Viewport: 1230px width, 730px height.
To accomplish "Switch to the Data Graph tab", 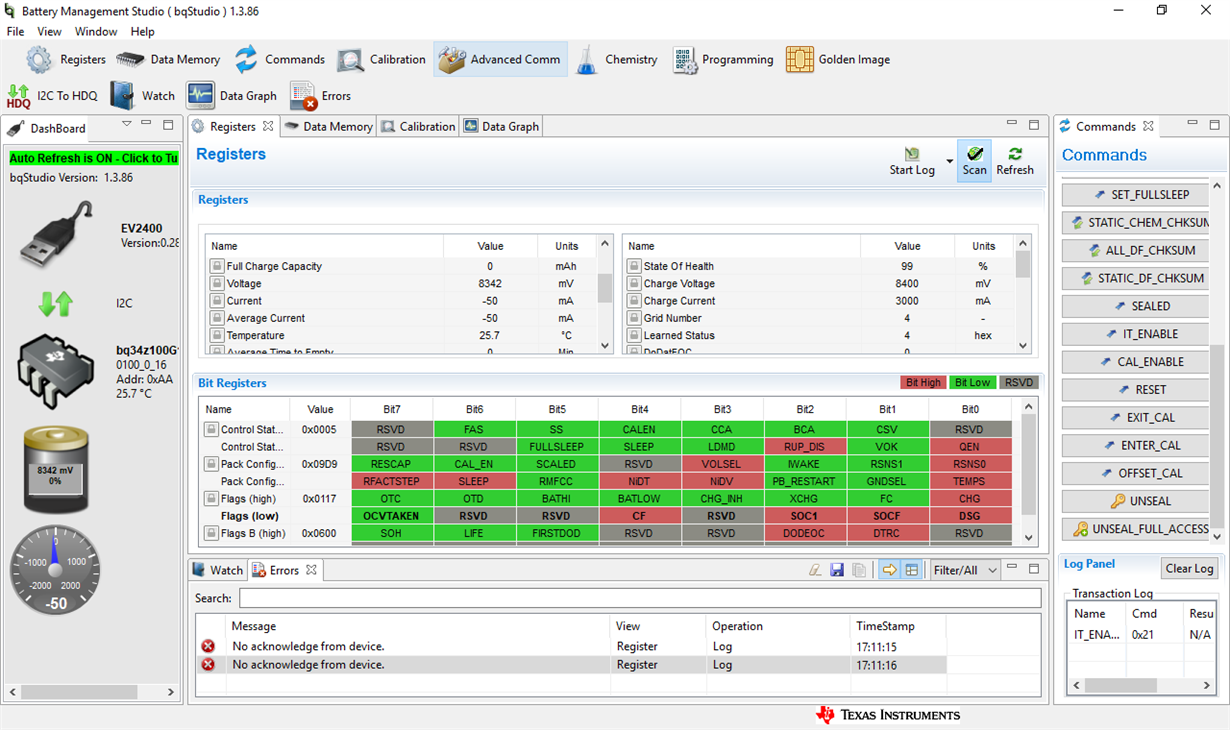I will (x=501, y=127).
